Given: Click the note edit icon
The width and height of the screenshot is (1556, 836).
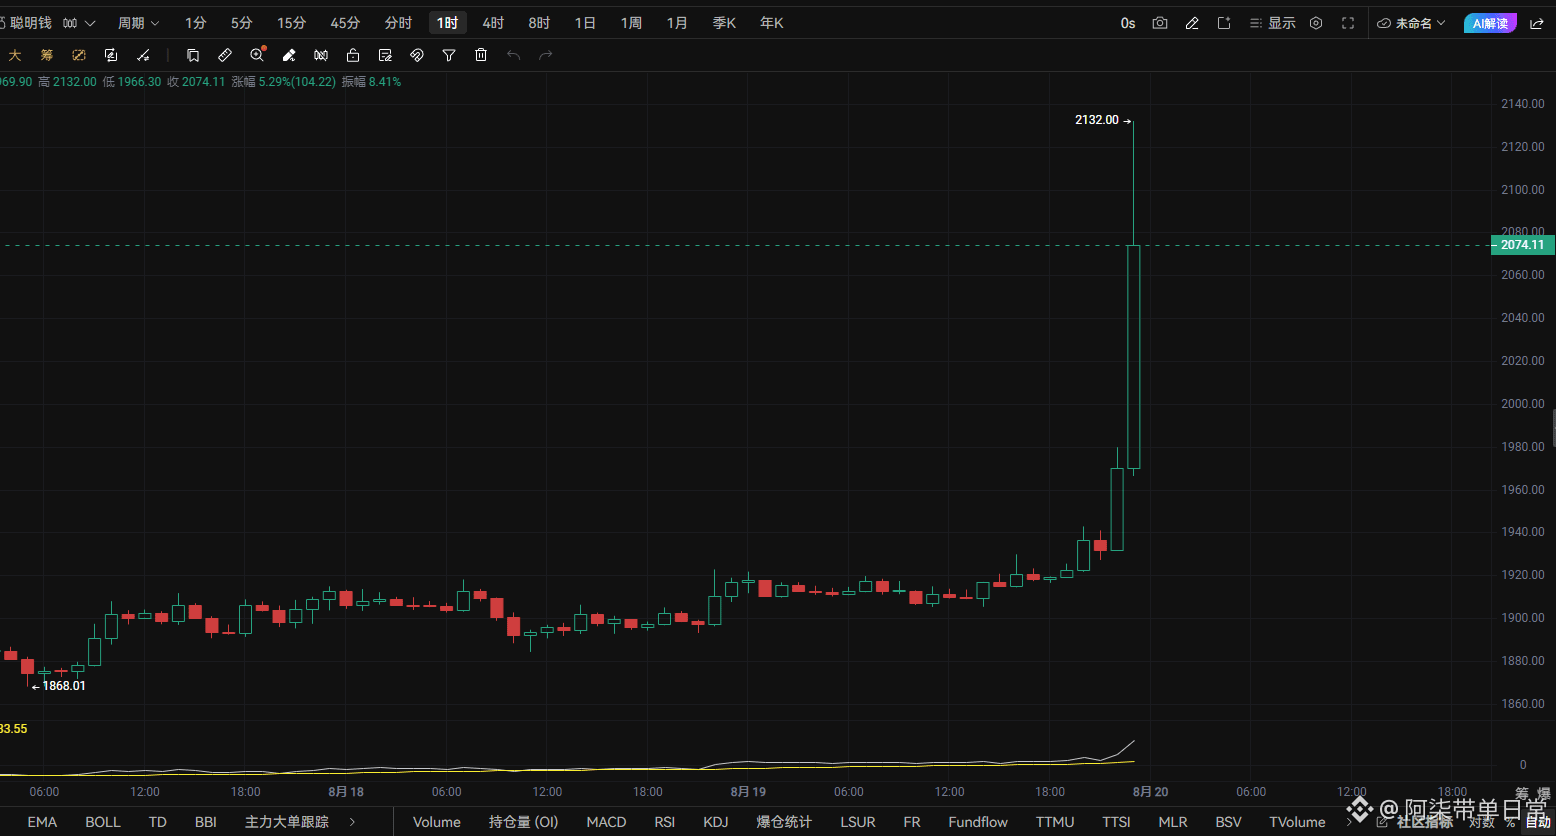Looking at the screenshot, I should pos(385,55).
